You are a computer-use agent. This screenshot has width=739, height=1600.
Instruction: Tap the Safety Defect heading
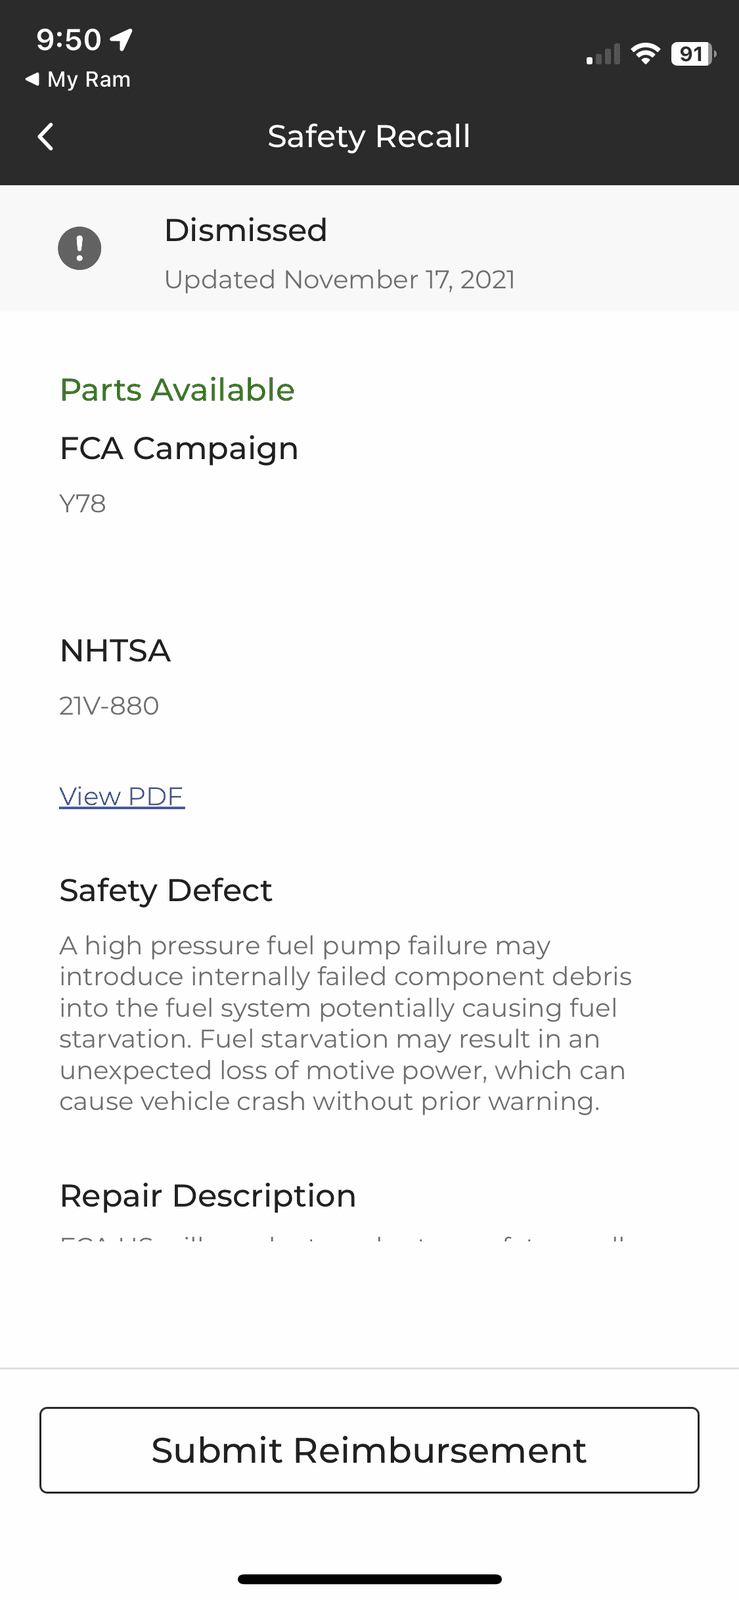(166, 890)
